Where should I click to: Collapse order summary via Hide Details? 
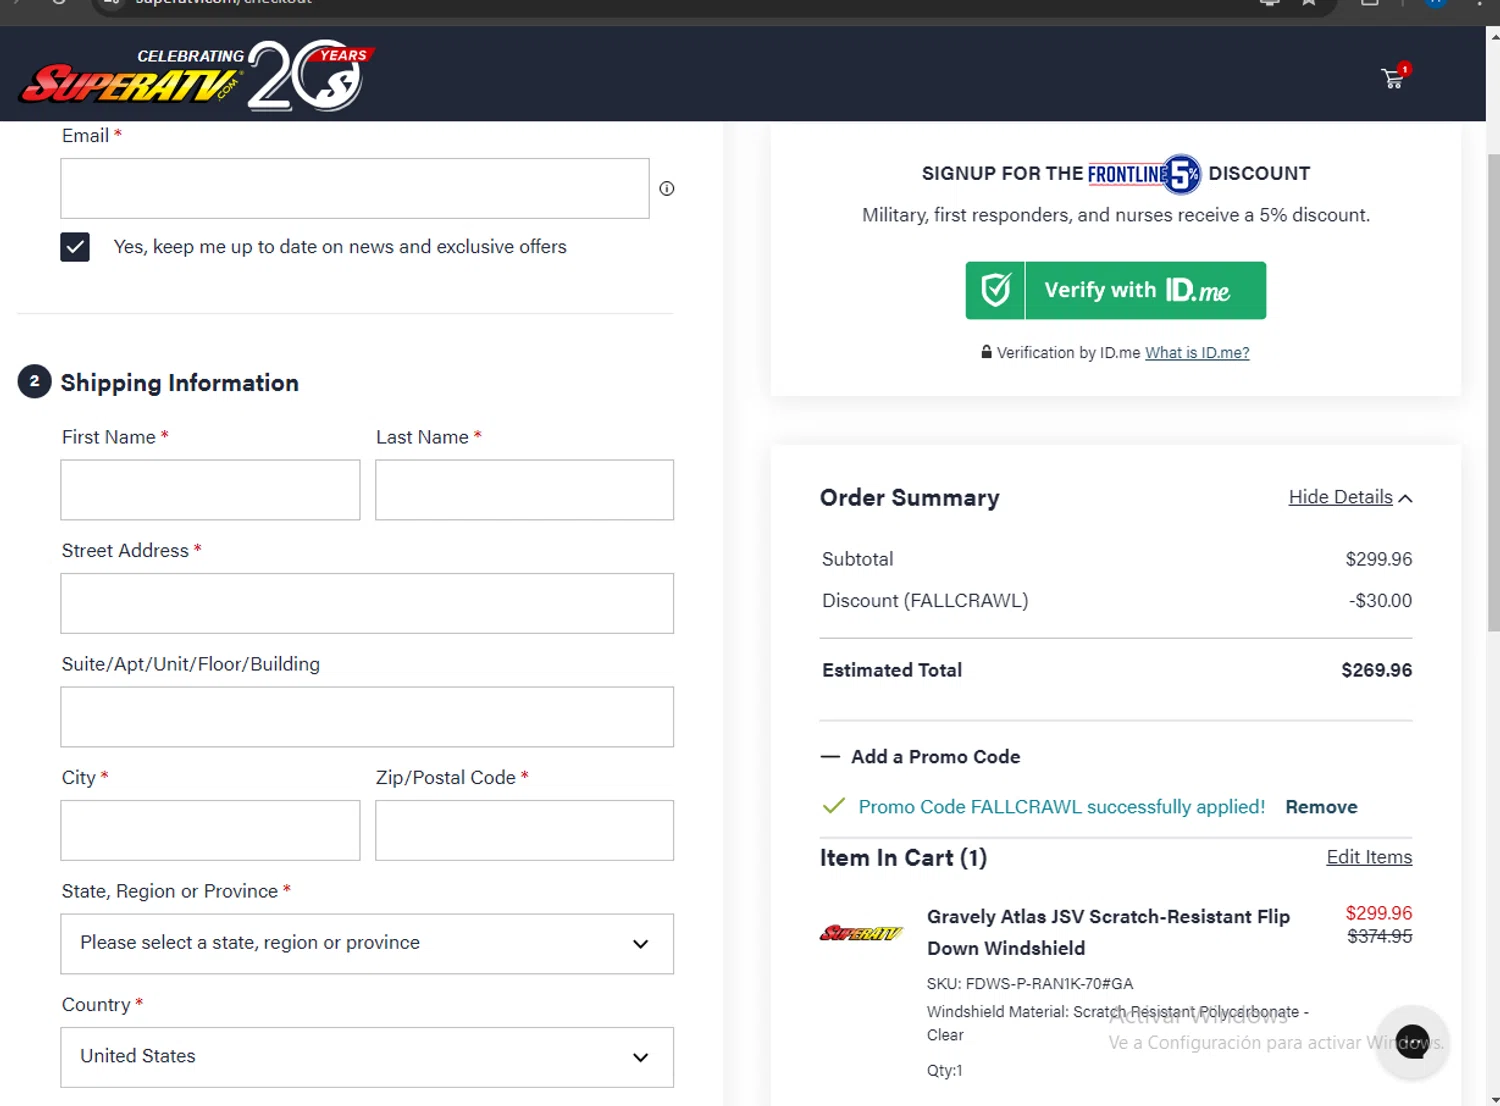[1350, 497]
